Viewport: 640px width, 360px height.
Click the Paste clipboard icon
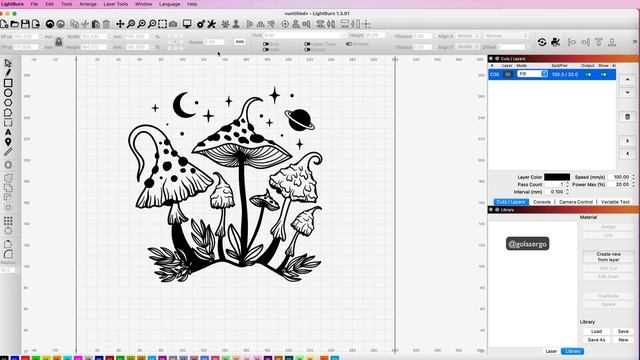click(96, 24)
